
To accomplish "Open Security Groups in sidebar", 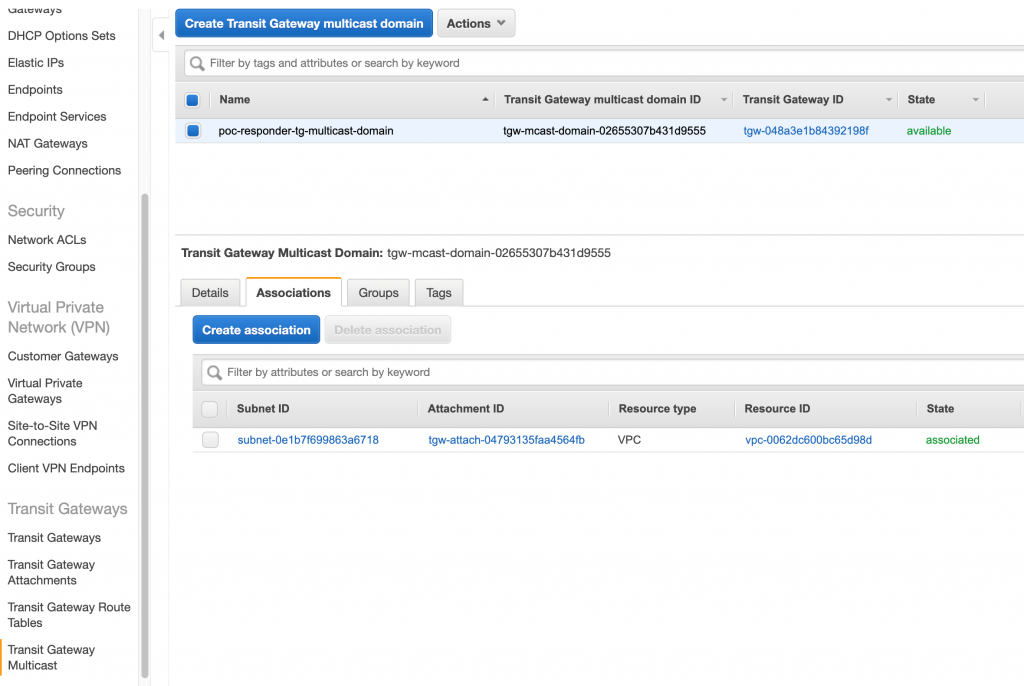I will coord(52,267).
